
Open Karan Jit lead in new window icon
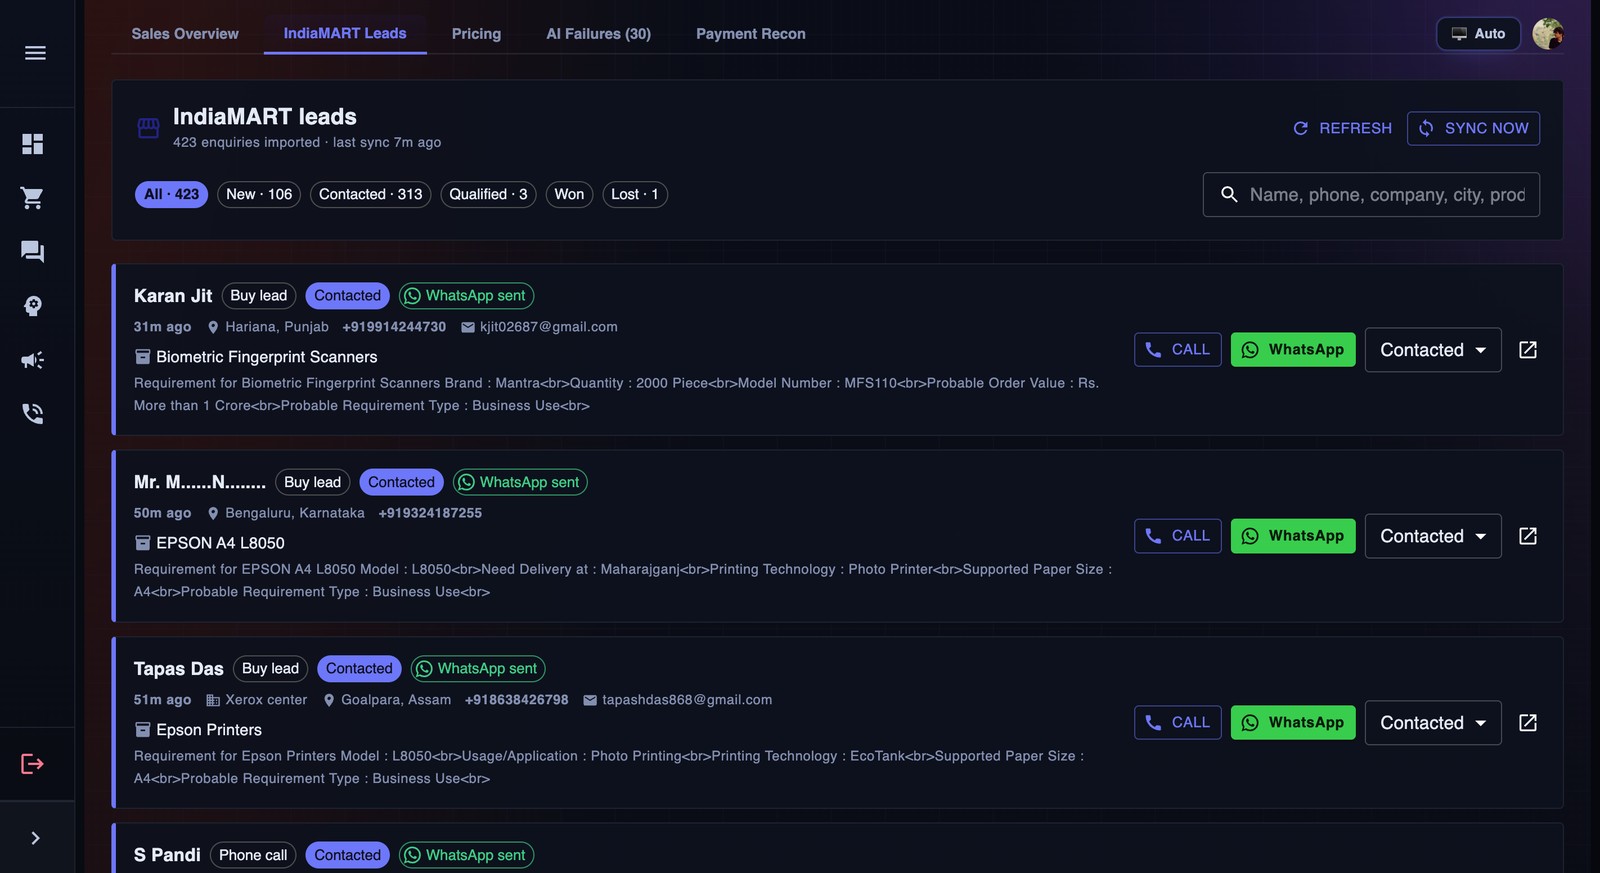click(x=1528, y=350)
